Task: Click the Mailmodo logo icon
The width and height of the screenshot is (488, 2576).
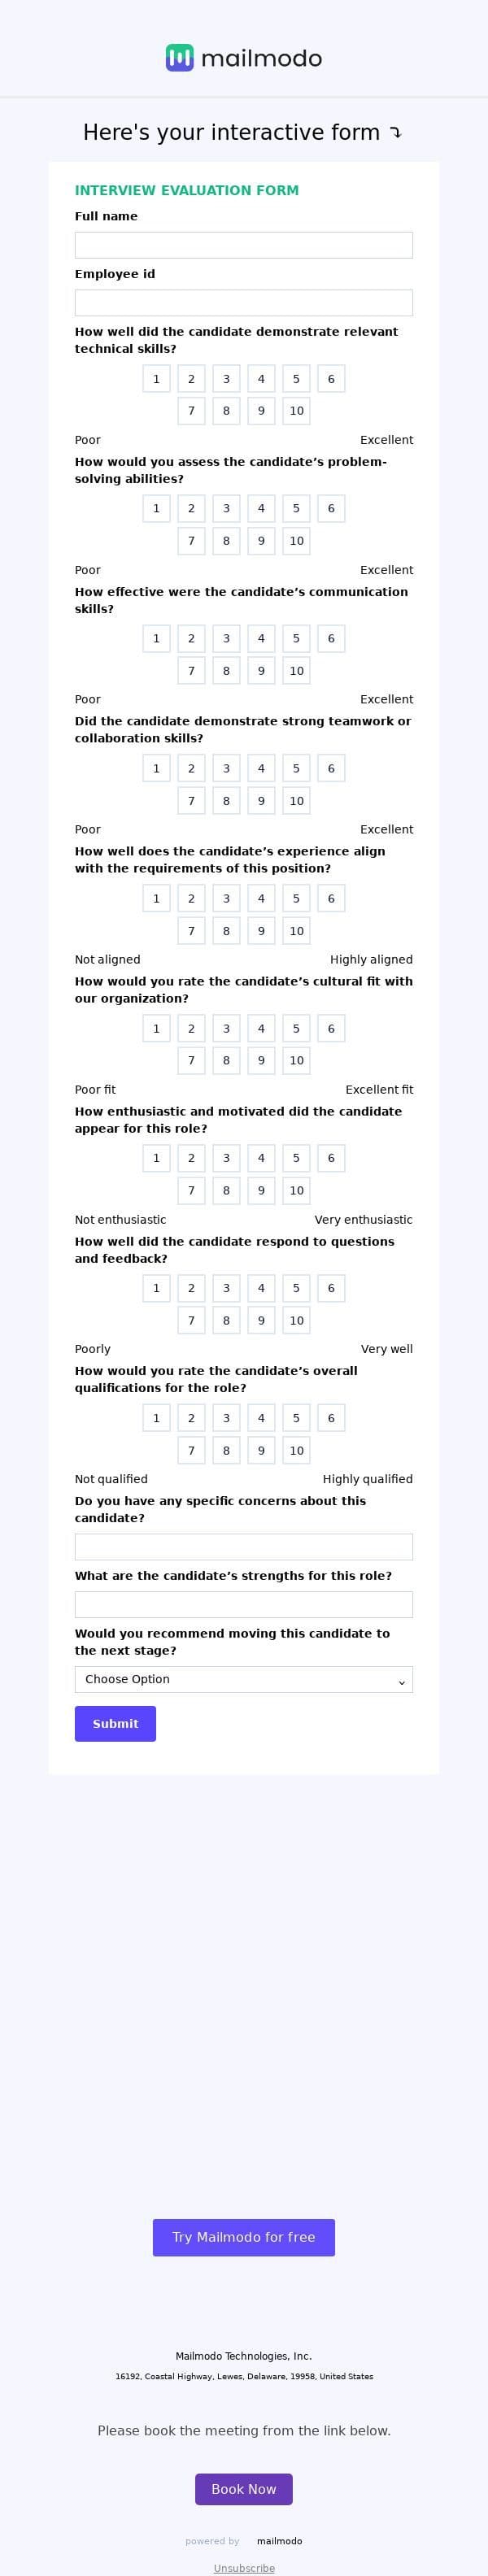Action: pyautogui.click(x=179, y=58)
